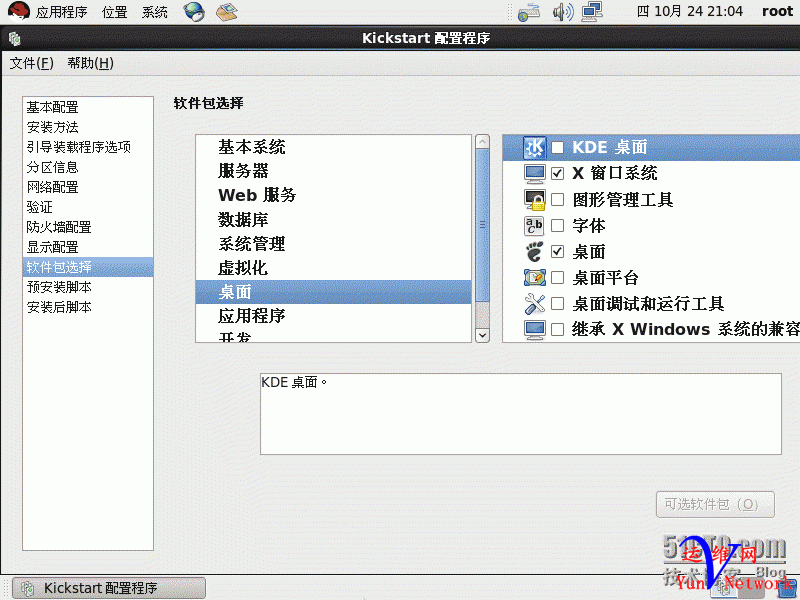Click the 可选软件包(O) button
This screenshot has width=800, height=600.
(x=715, y=505)
